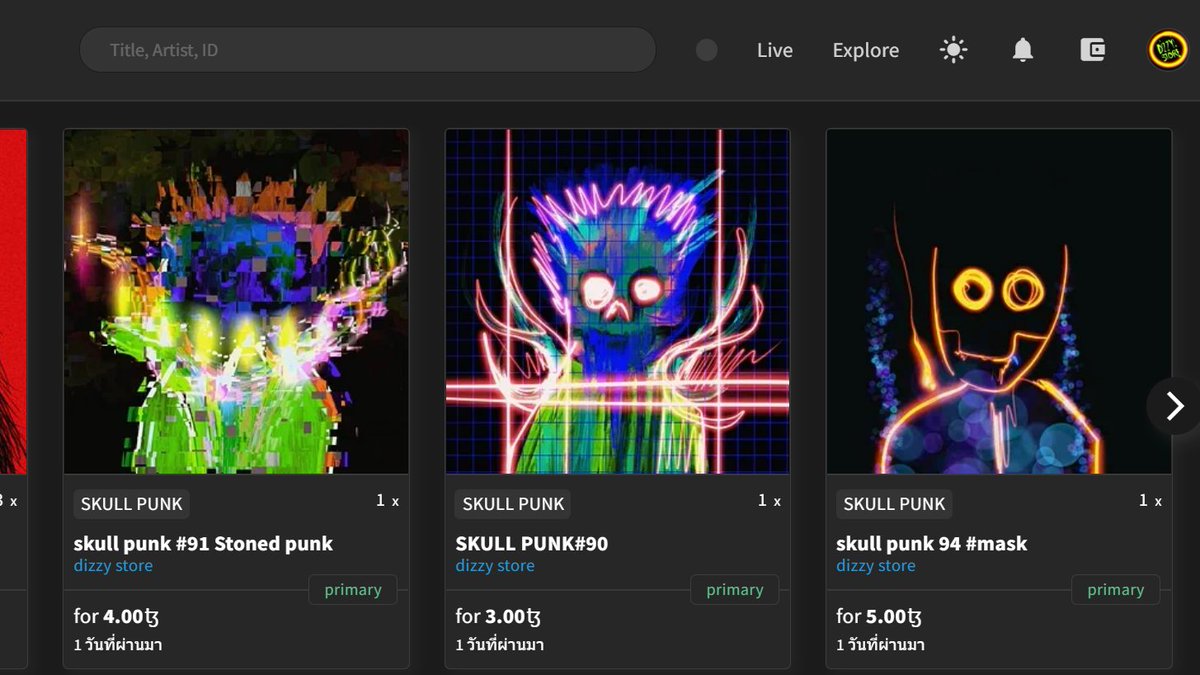Click the timestamp under the 5.00 price
This screenshot has height=675, width=1200.
[881, 645]
